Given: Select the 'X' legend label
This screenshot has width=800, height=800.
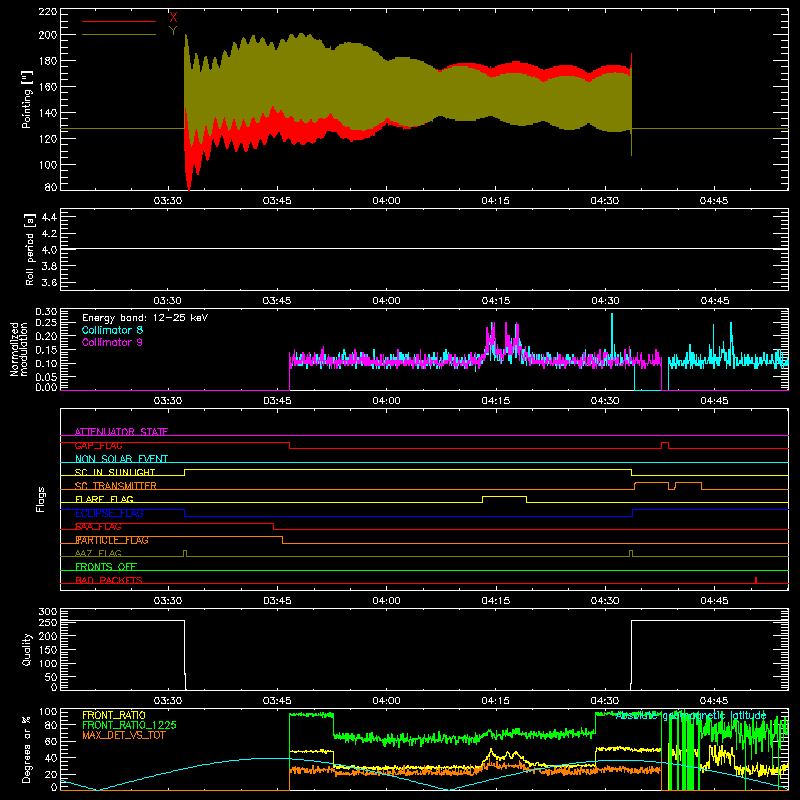Looking at the screenshot, I should 173,18.
